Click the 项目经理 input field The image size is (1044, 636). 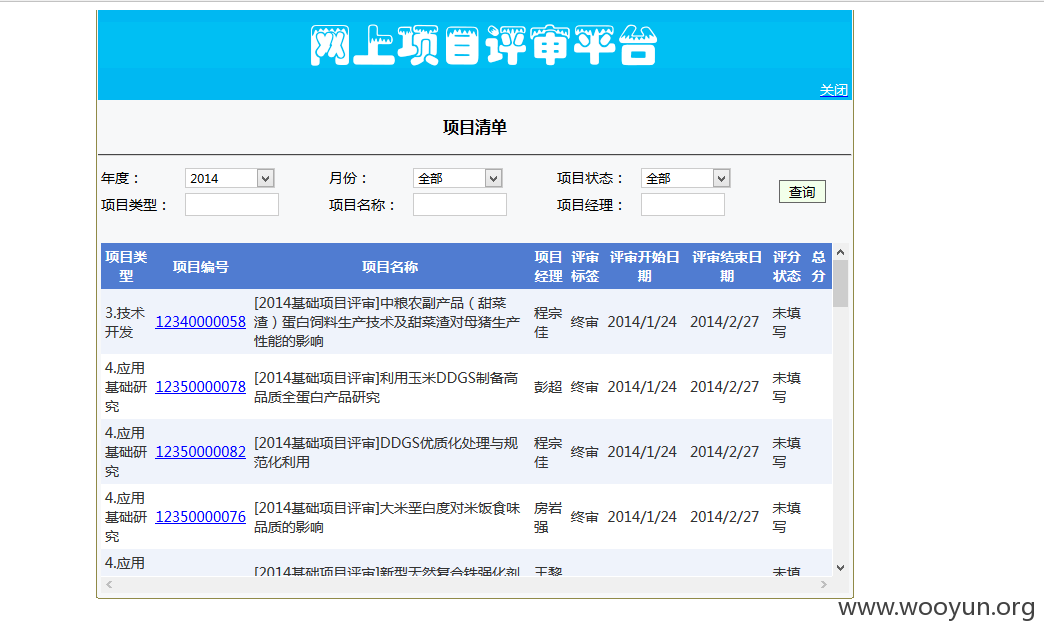682,204
